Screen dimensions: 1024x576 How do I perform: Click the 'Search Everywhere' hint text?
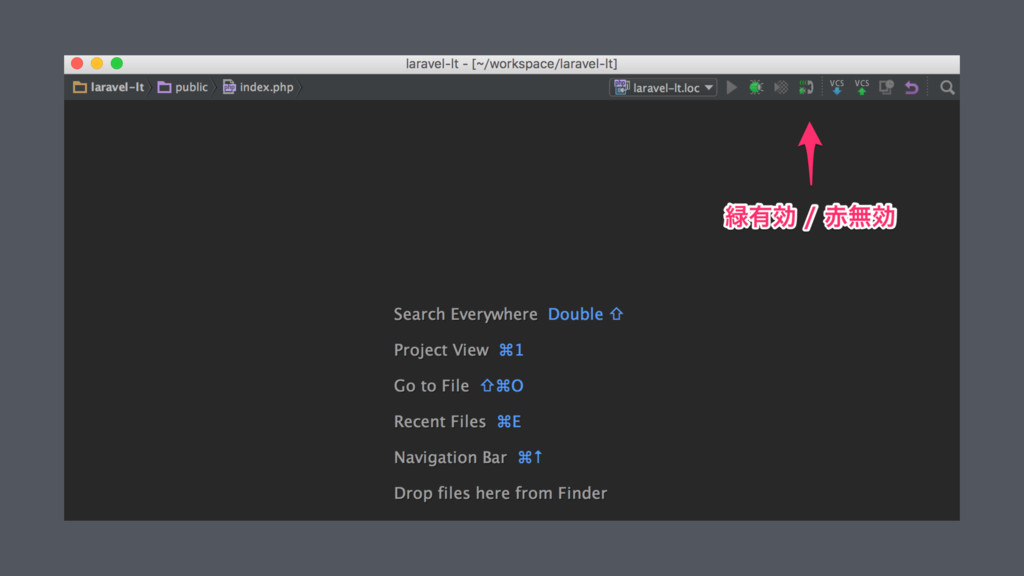click(x=466, y=314)
